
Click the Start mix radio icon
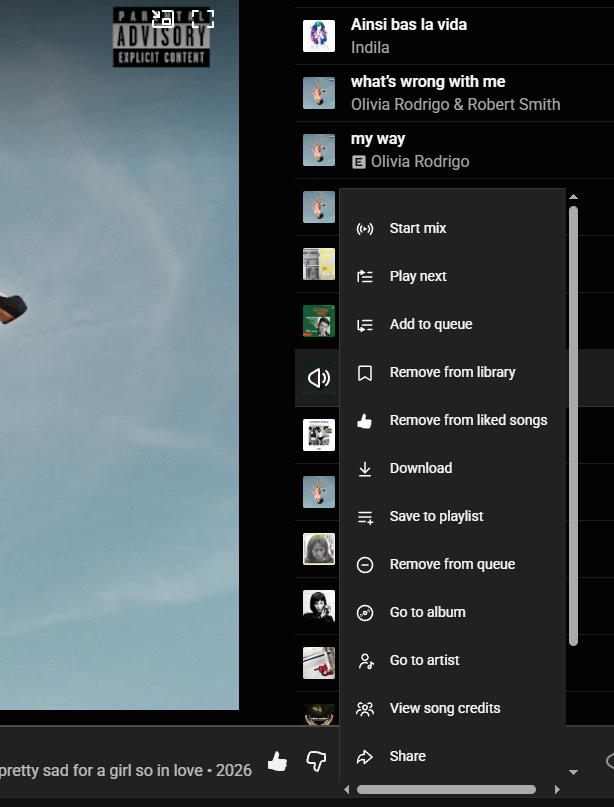tap(365, 229)
